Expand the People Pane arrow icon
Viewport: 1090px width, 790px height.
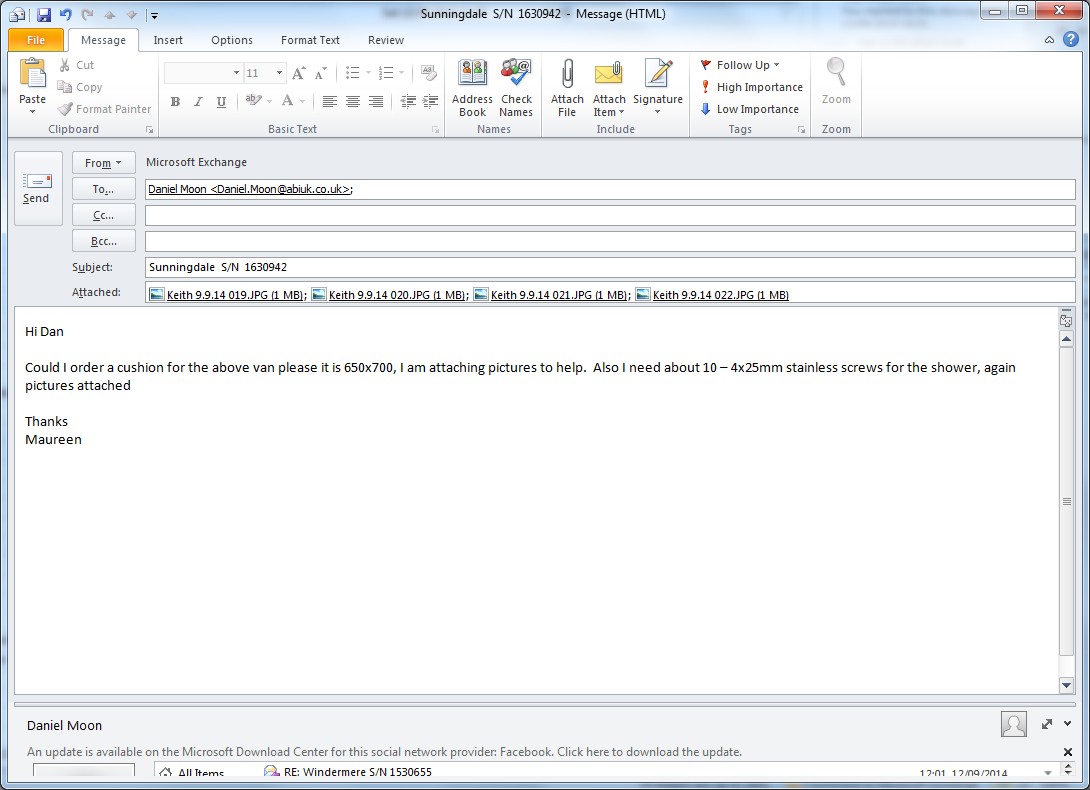pos(1047,724)
